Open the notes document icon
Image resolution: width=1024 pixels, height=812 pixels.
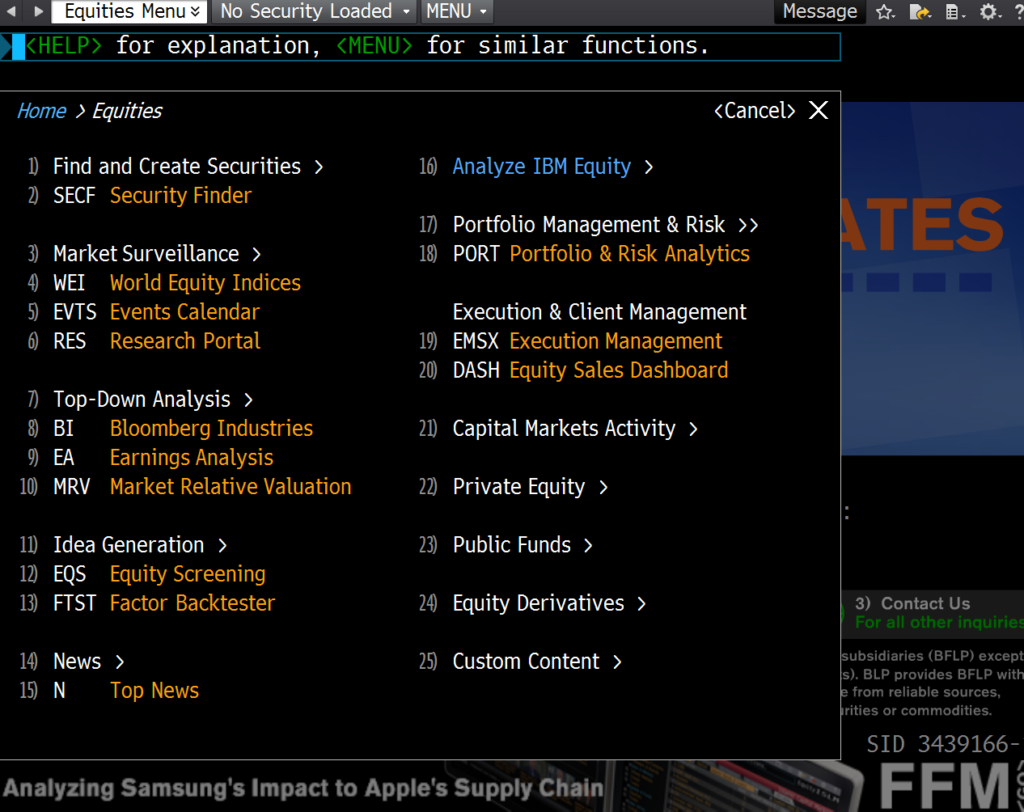952,12
